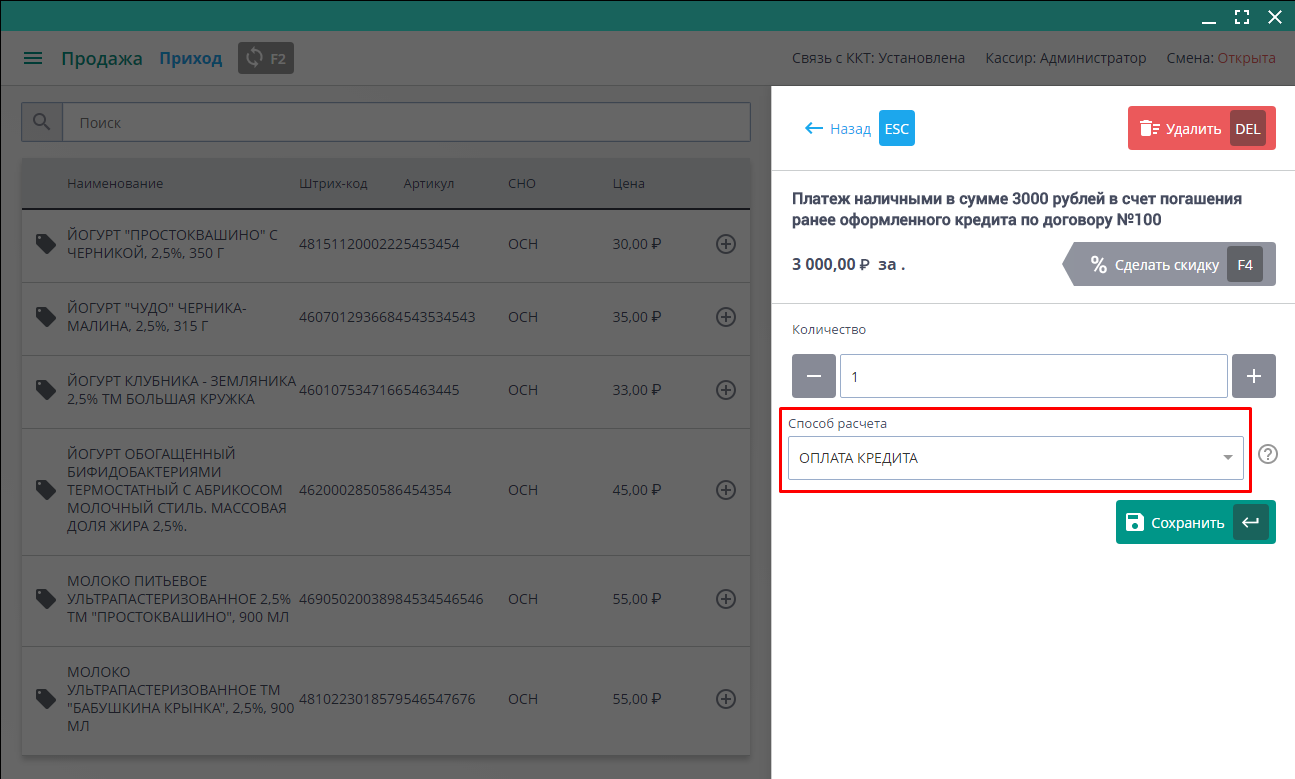Image resolution: width=1295 pixels, height=779 pixels.
Task: Click price 45,00 ₽
Action: click(x=637, y=490)
